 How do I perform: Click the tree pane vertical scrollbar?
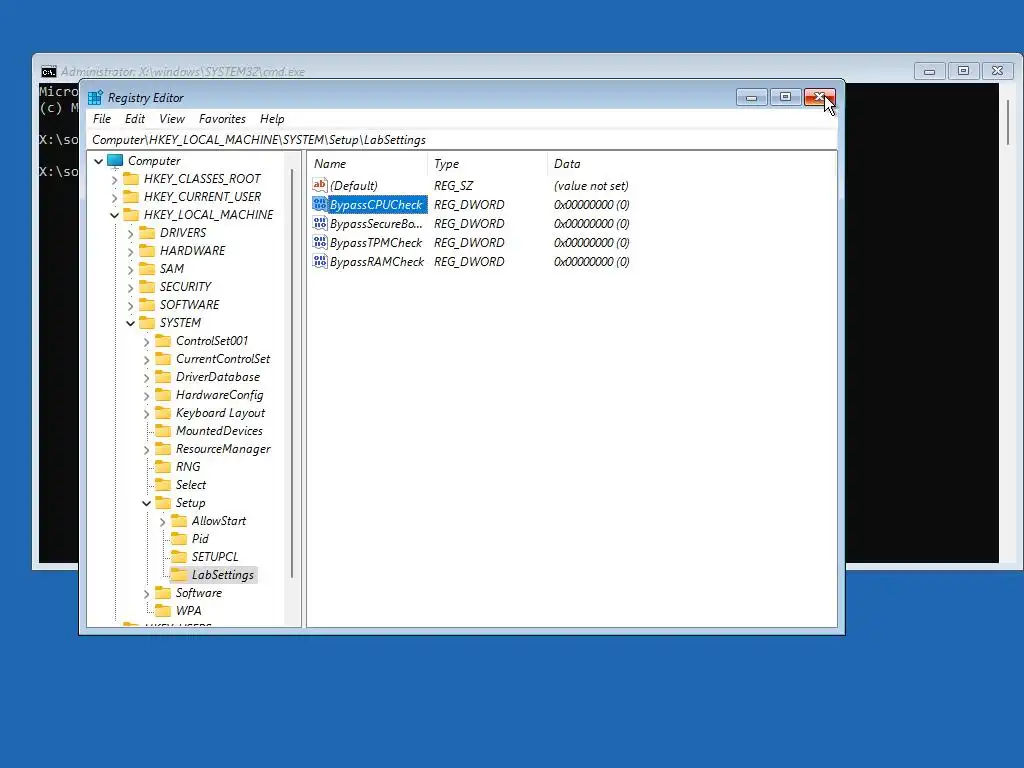(292, 372)
